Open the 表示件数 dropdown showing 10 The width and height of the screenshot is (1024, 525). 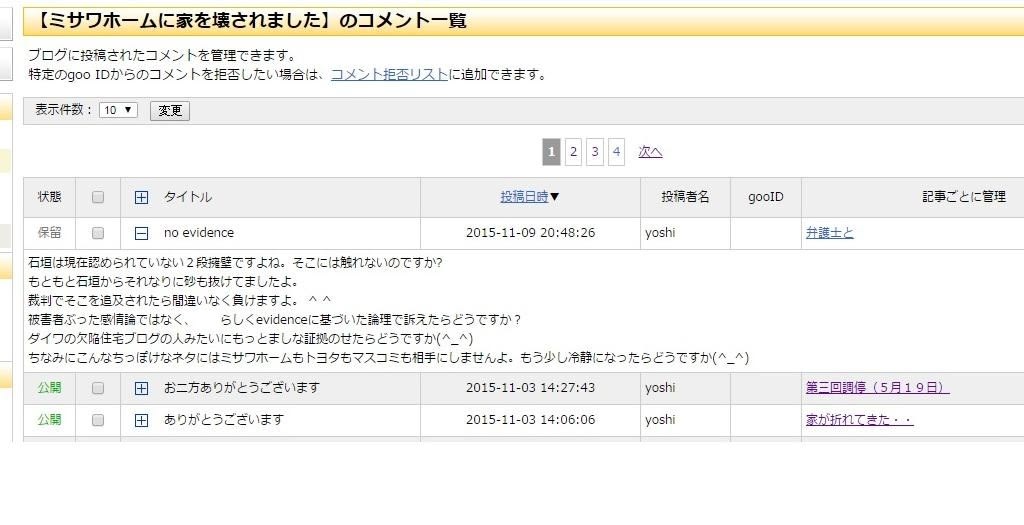coord(118,110)
